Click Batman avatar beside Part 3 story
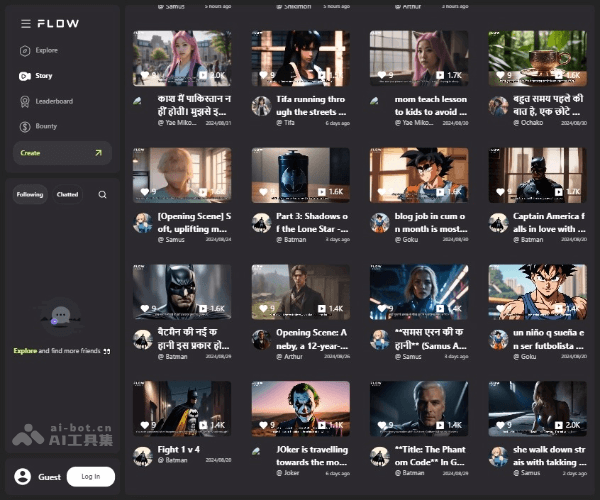Image resolution: width=600 pixels, height=500 pixels. coord(261,222)
